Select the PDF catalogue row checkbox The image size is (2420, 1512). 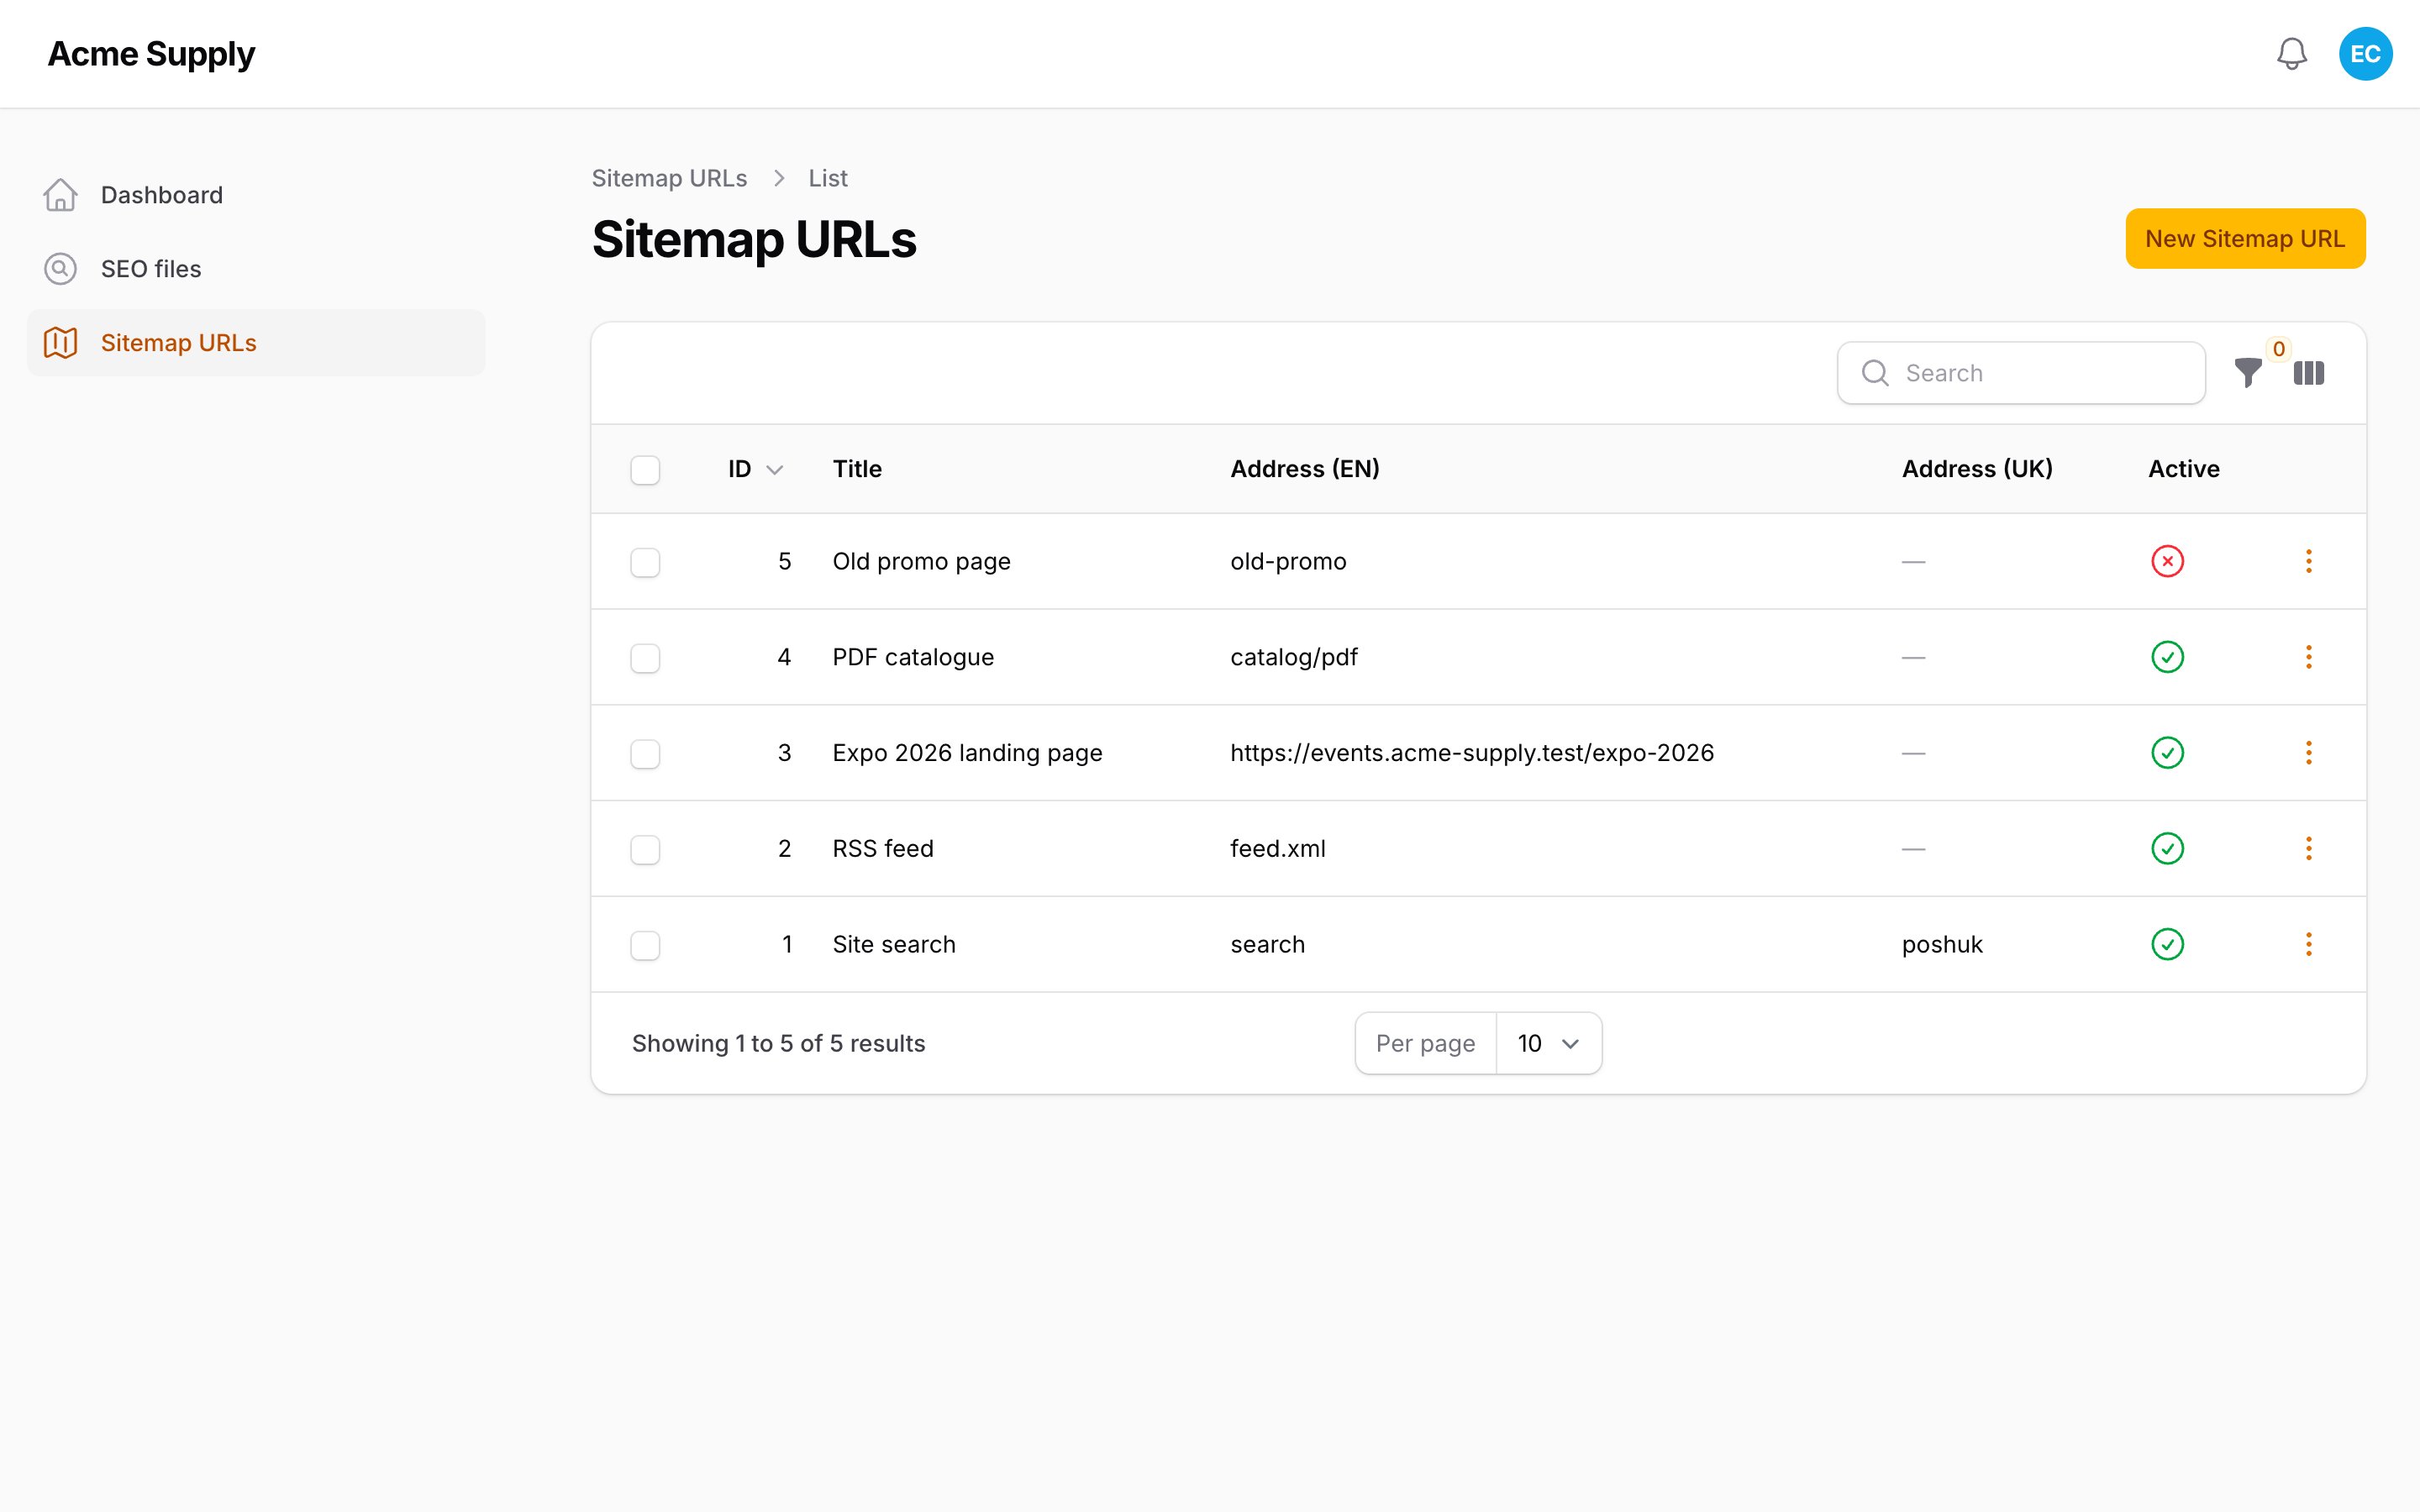pyautogui.click(x=645, y=658)
